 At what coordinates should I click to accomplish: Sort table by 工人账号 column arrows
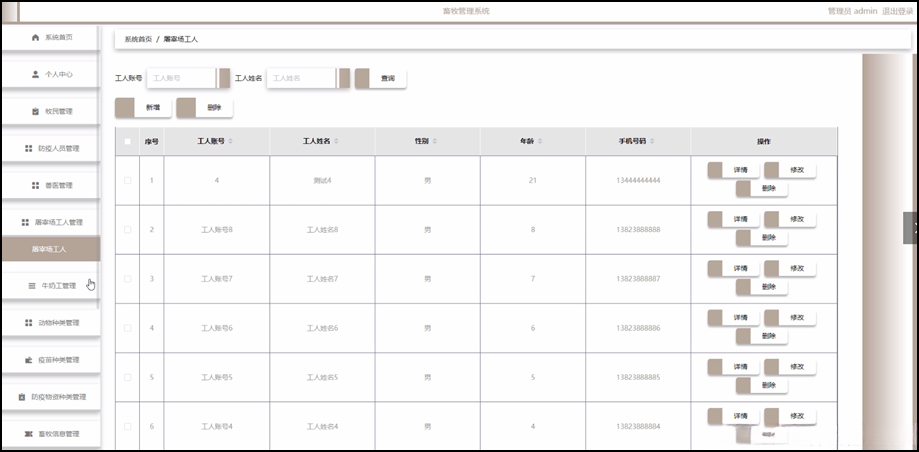click(x=231, y=142)
